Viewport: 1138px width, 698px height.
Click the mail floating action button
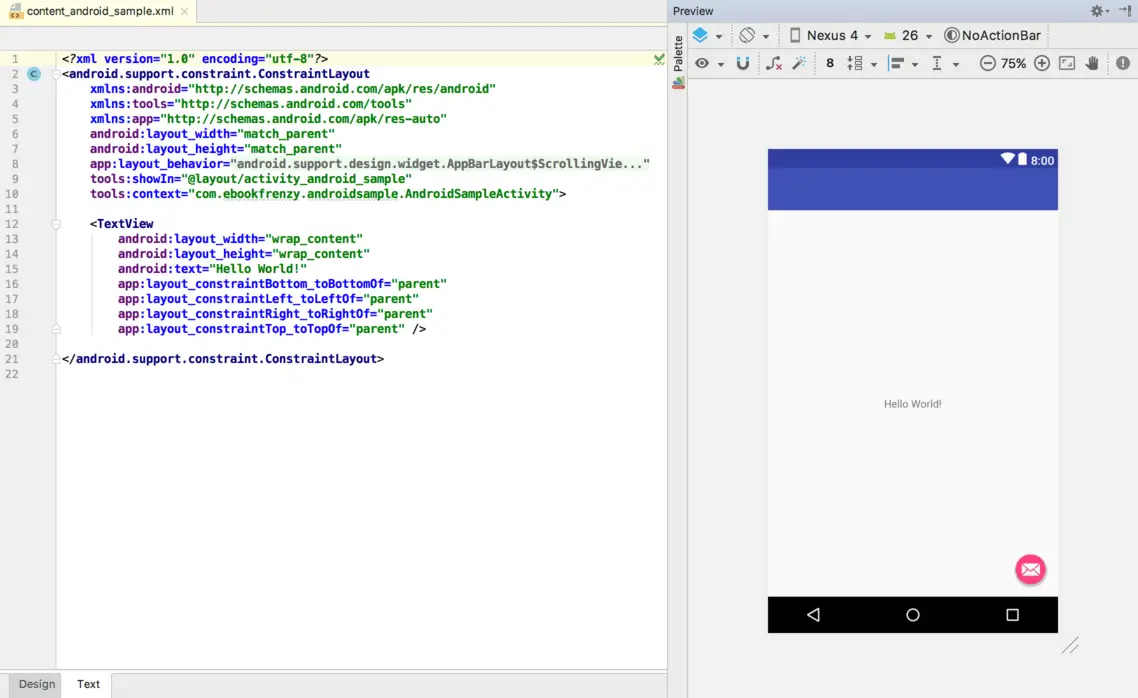click(1030, 569)
